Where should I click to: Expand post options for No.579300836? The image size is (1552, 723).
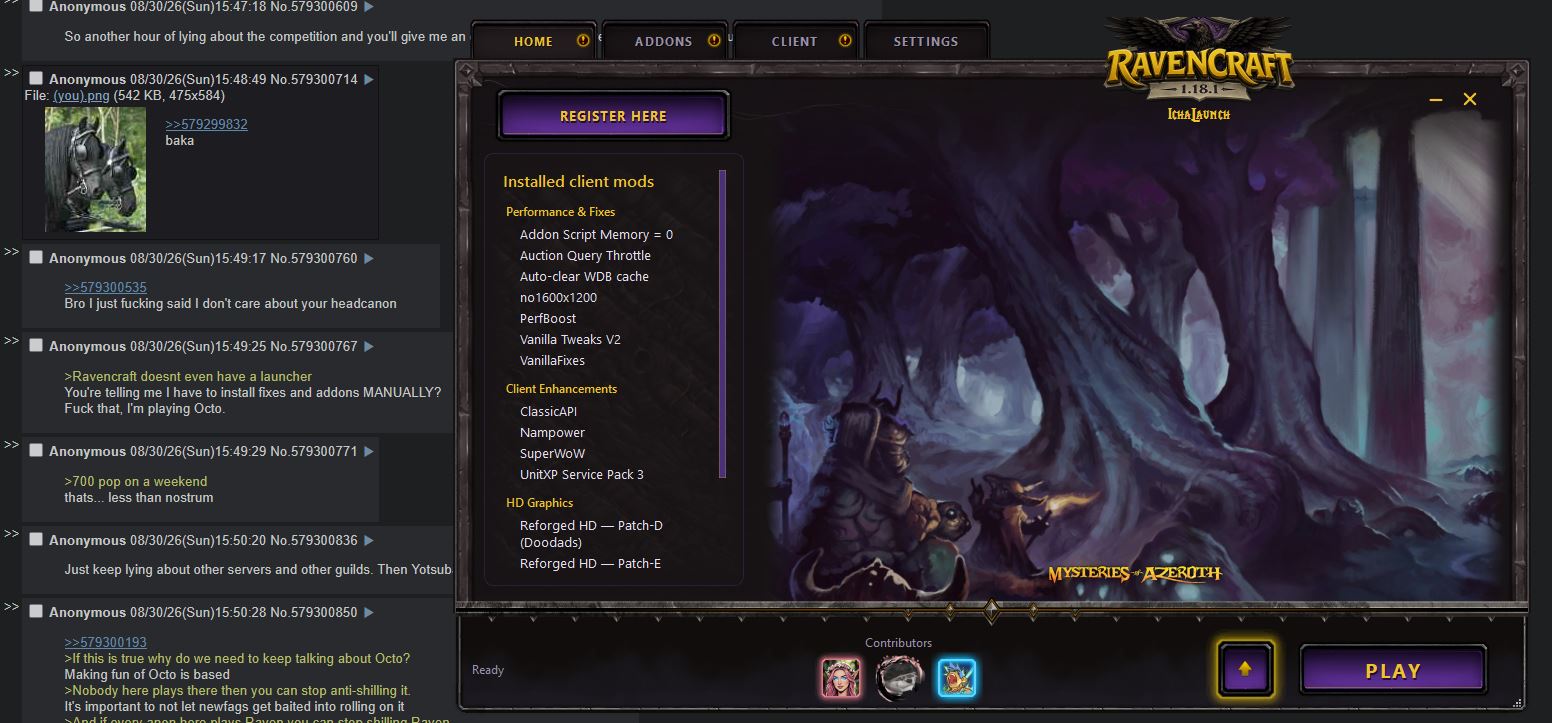tap(368, 540)
